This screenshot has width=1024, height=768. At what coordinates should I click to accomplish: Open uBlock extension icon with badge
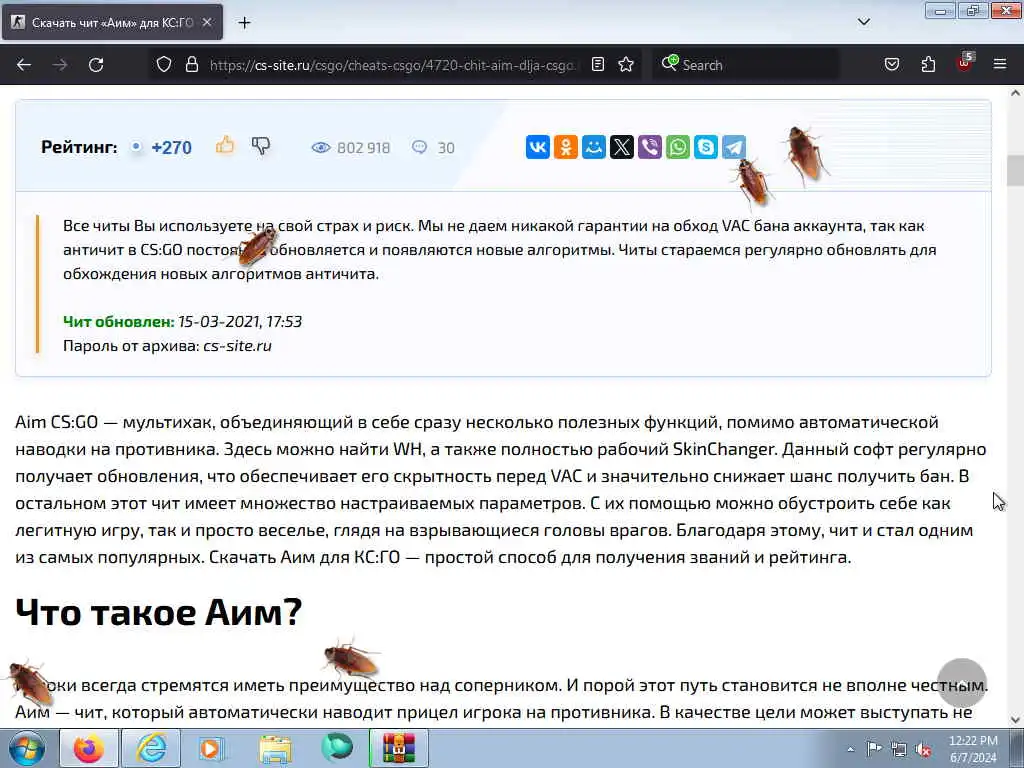pyautogui.click(x=965, y=63)
